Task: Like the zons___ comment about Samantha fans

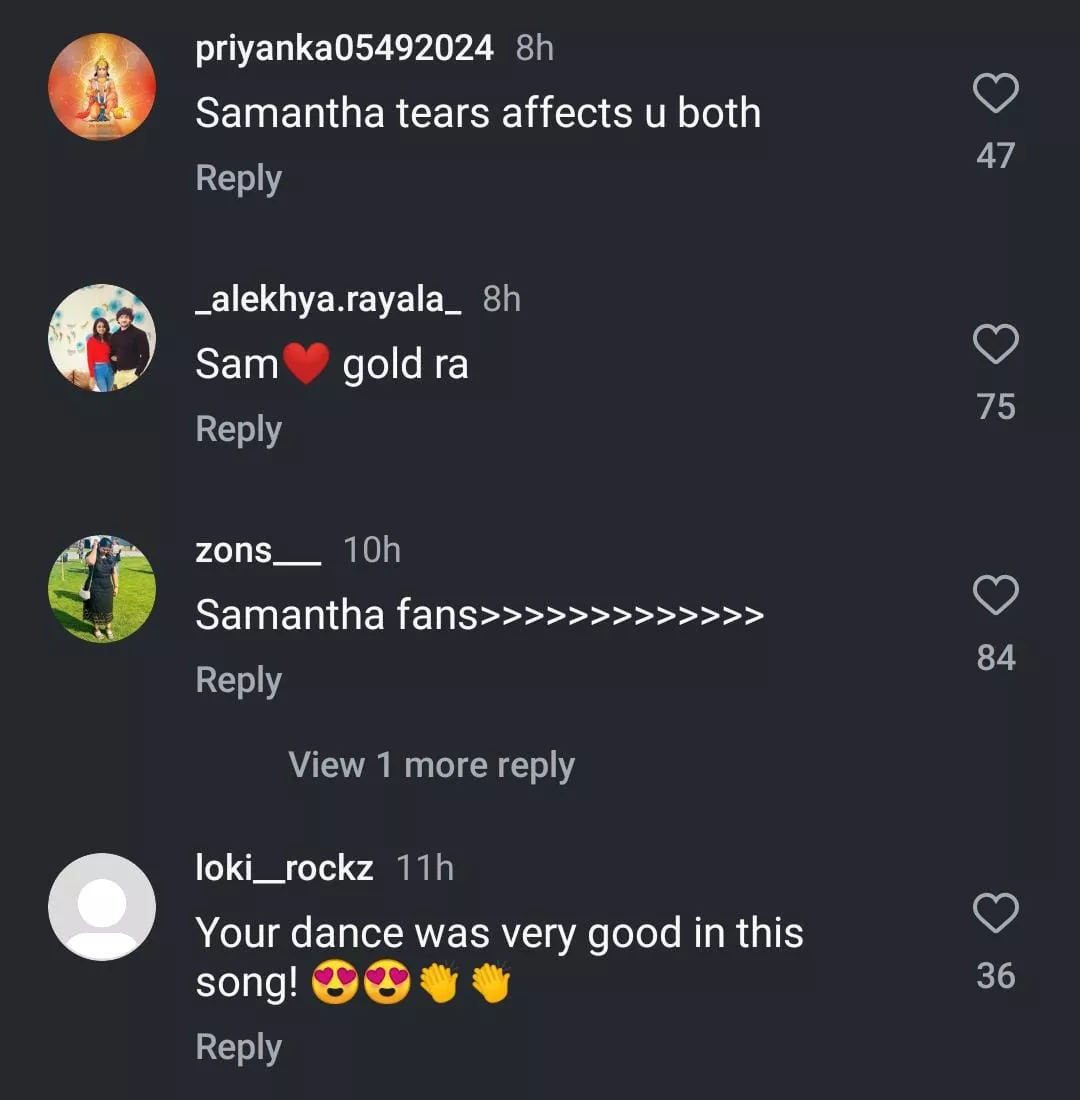Action: coord(995,596)
